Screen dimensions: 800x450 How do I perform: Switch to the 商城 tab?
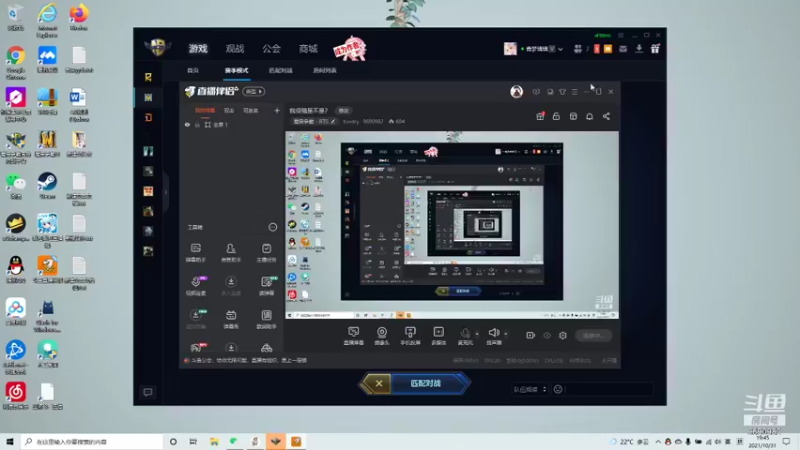[308, 49]
